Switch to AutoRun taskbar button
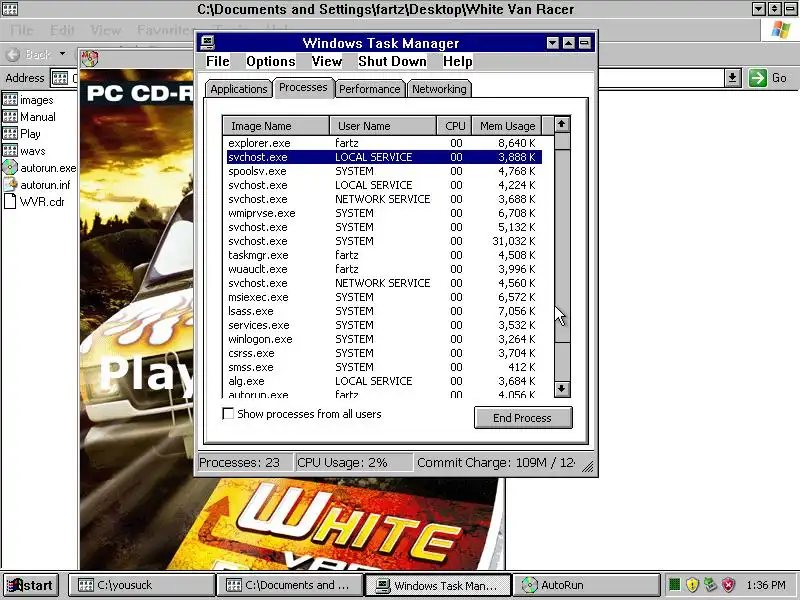This screenshot has height=600, width=800. [x=586, y=585]
